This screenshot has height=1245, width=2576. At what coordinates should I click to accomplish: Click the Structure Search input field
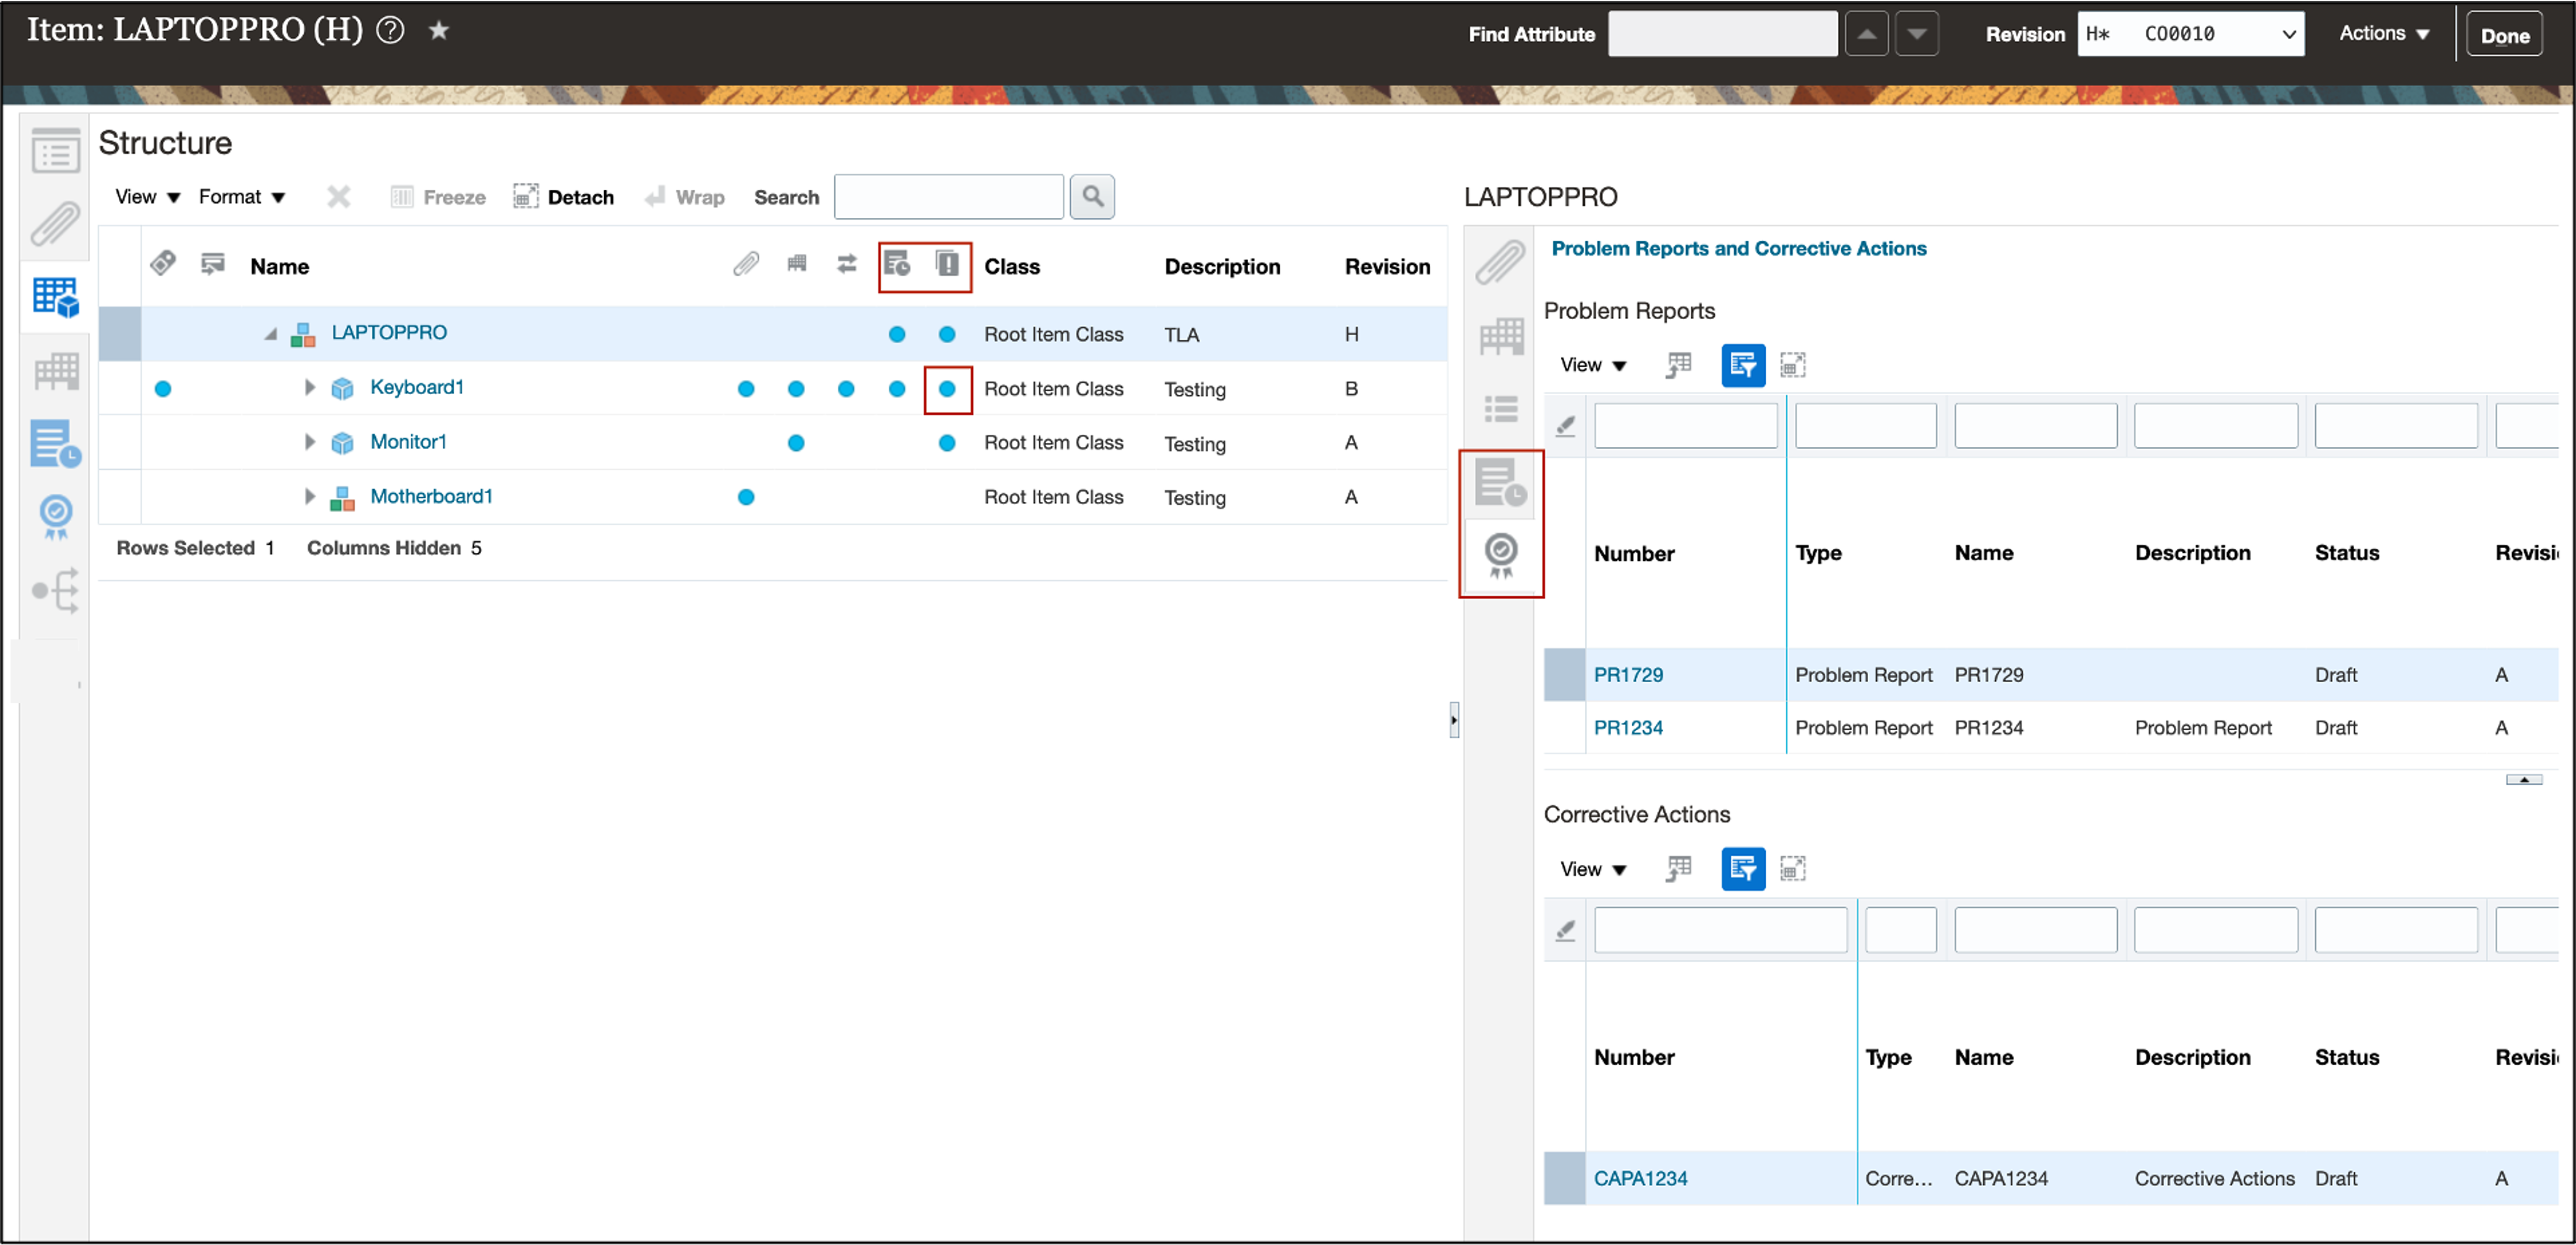tap(948, 196)
